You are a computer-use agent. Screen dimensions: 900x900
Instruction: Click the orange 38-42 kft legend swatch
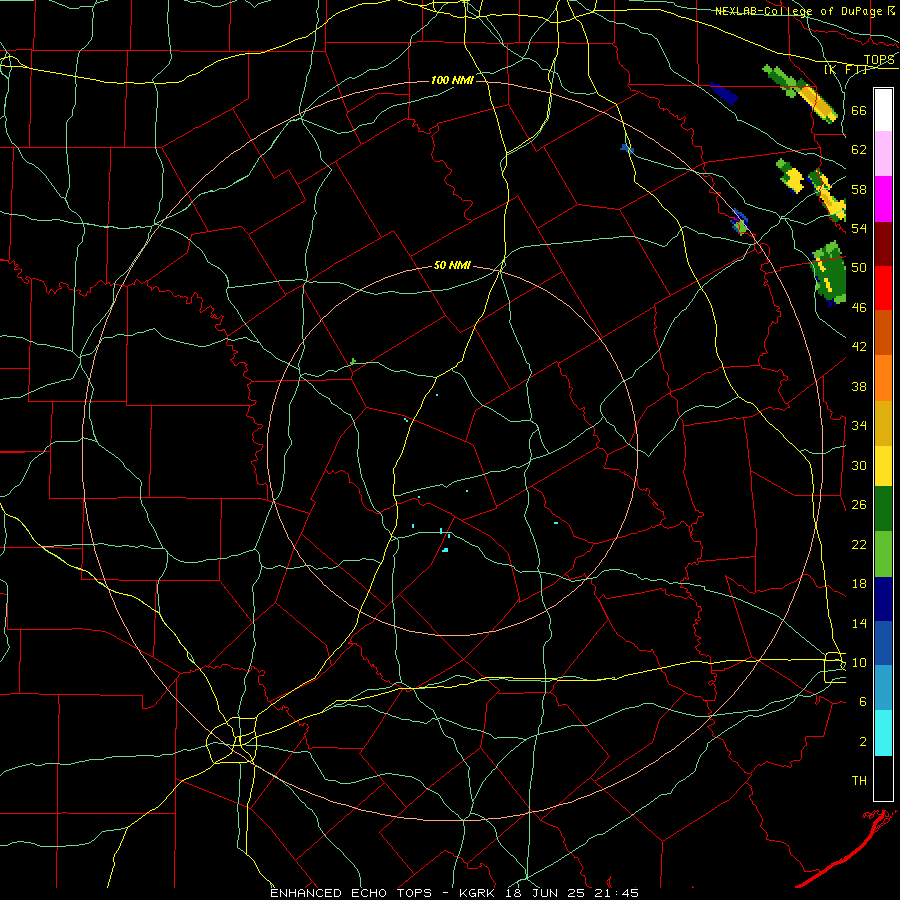883,378
